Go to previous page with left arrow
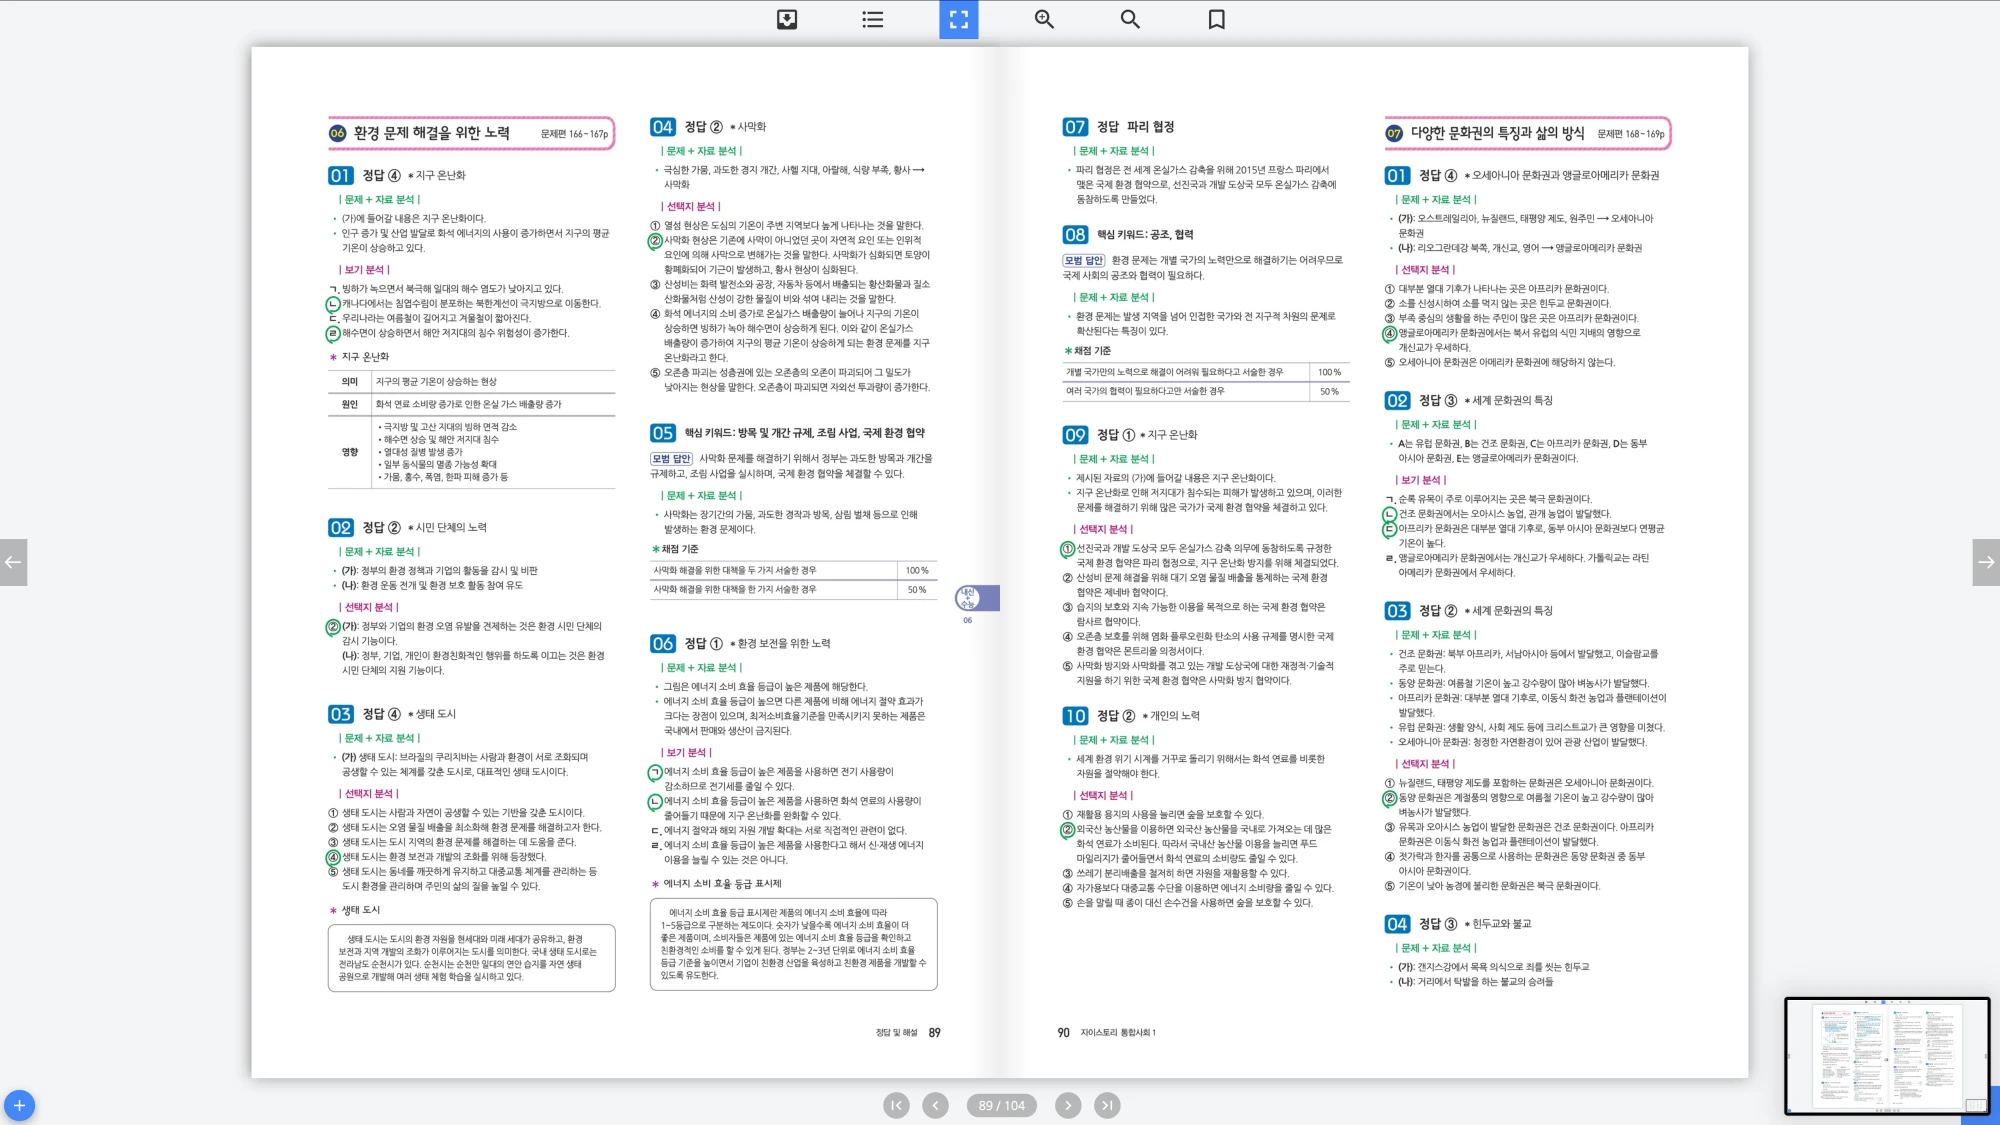Screen dimensions: 2000x1125 pyautogui.click(x=13, y=562)
